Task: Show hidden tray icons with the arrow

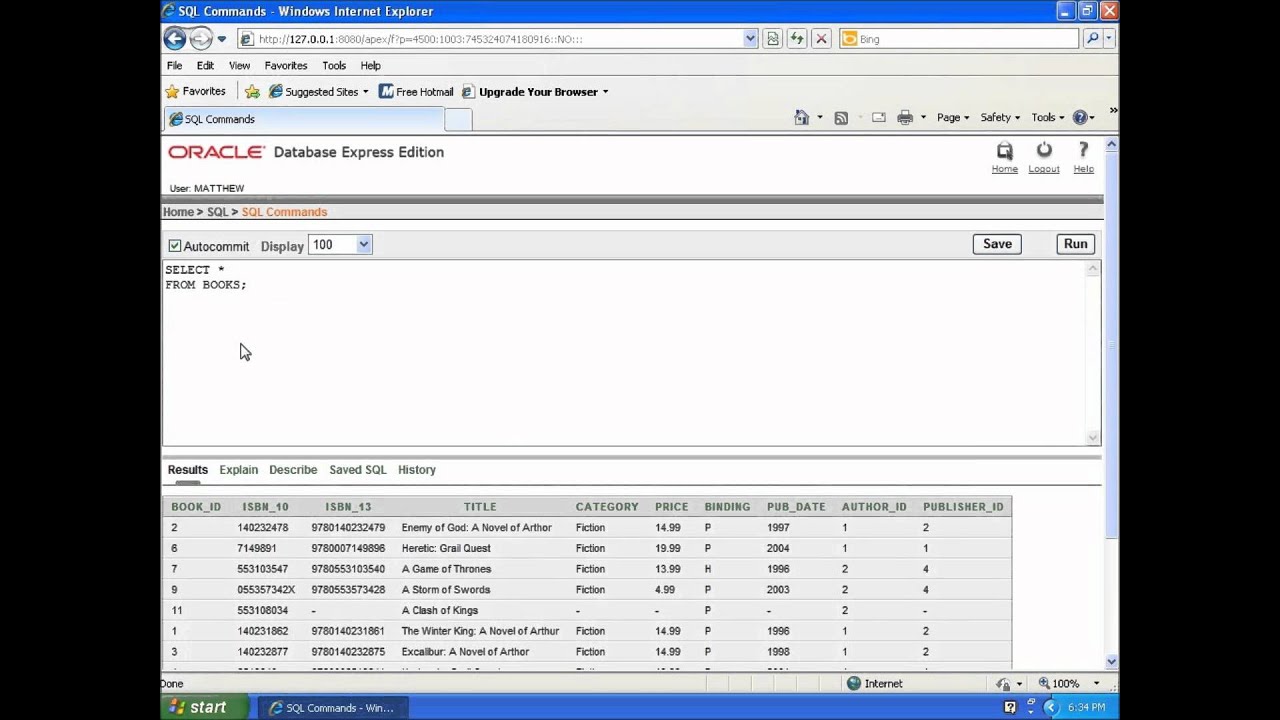Action: [1050, 708]
